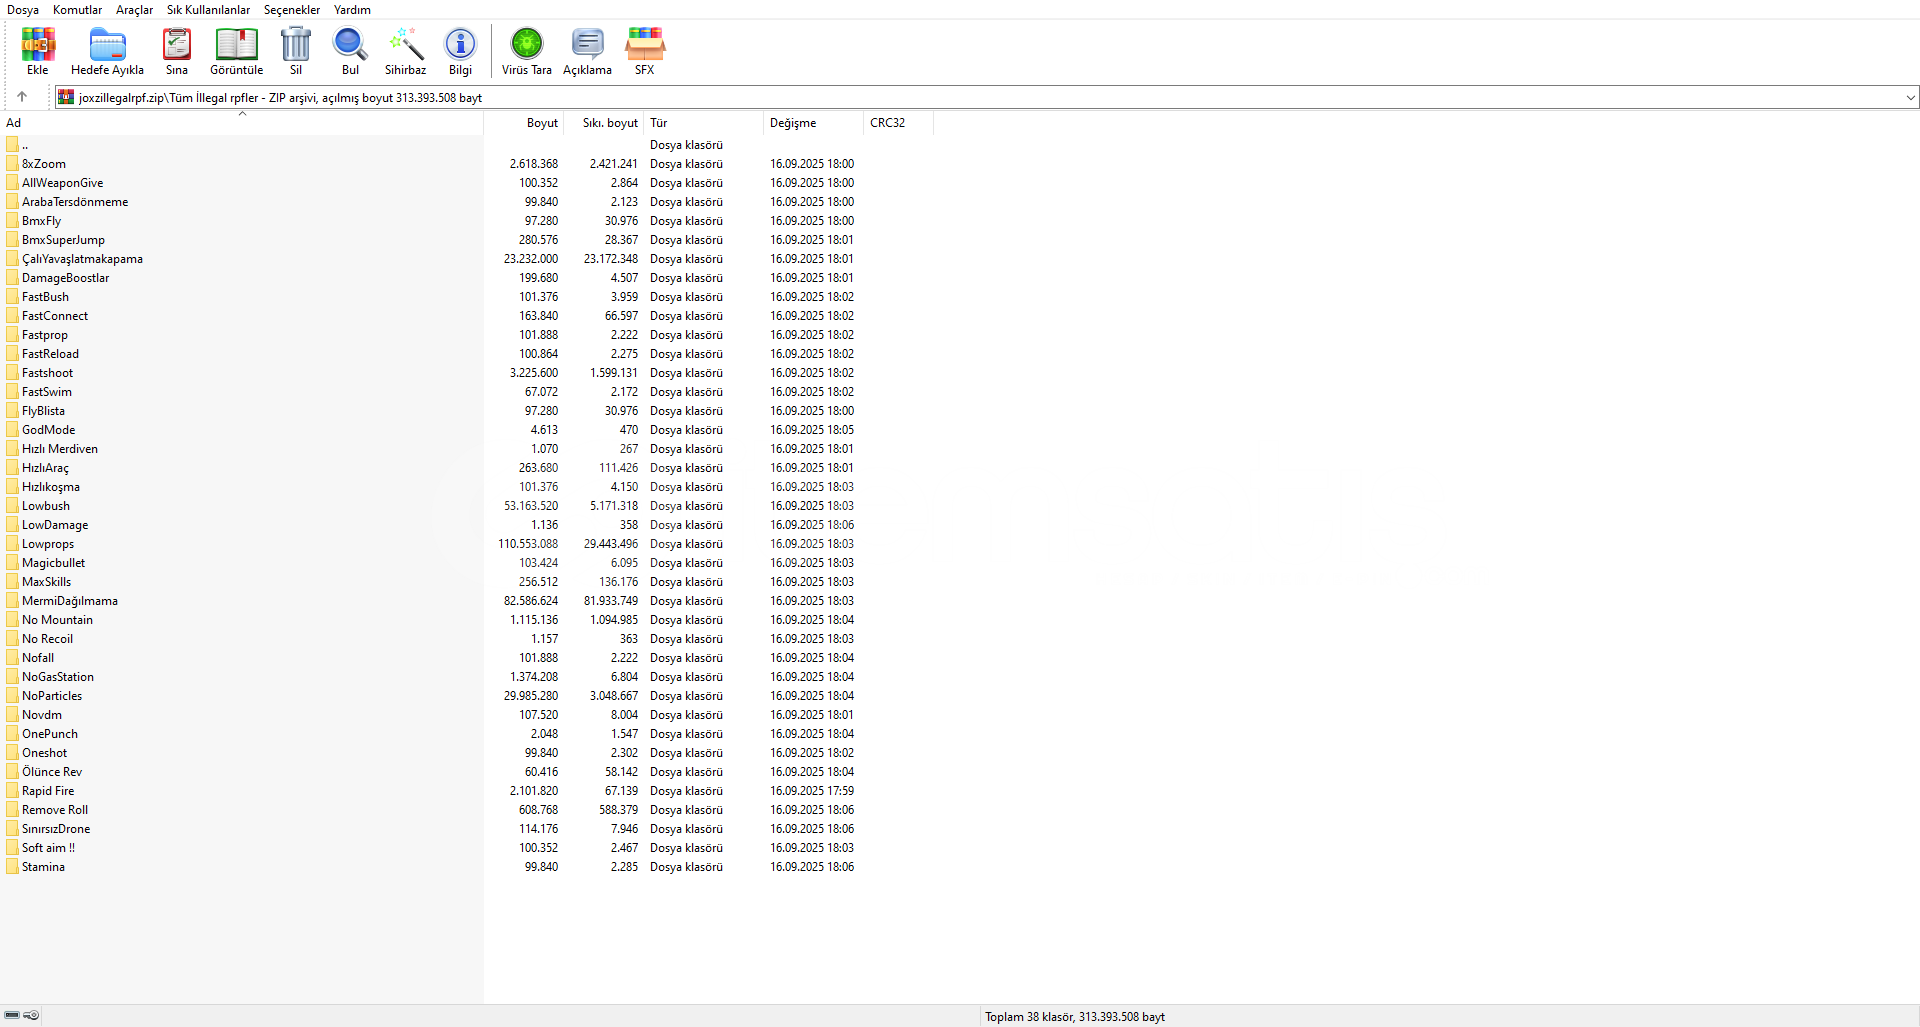Viewport: 1920px width, 1027px height.
Task: Select the FlyBlista folder name
Action: (x=44, y=411)
